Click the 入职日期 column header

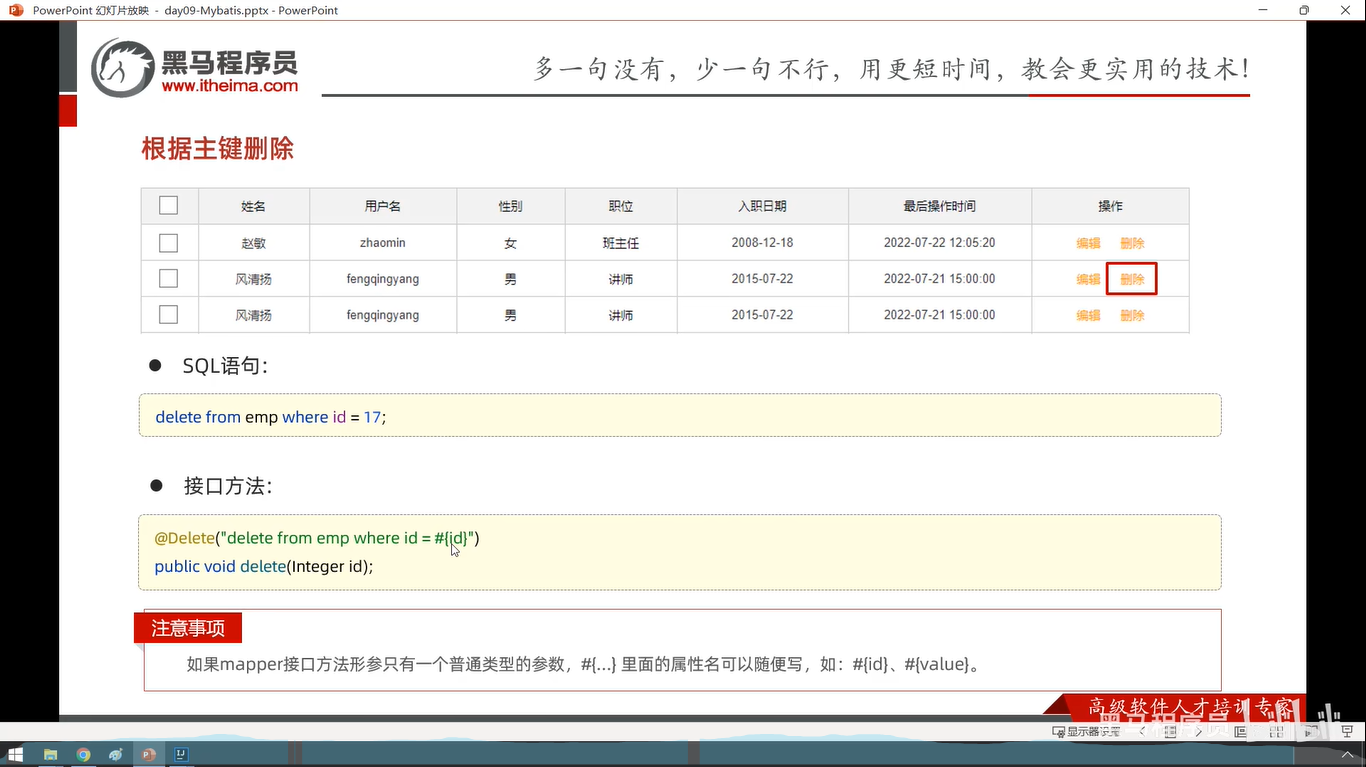click(x=762, y=206)
